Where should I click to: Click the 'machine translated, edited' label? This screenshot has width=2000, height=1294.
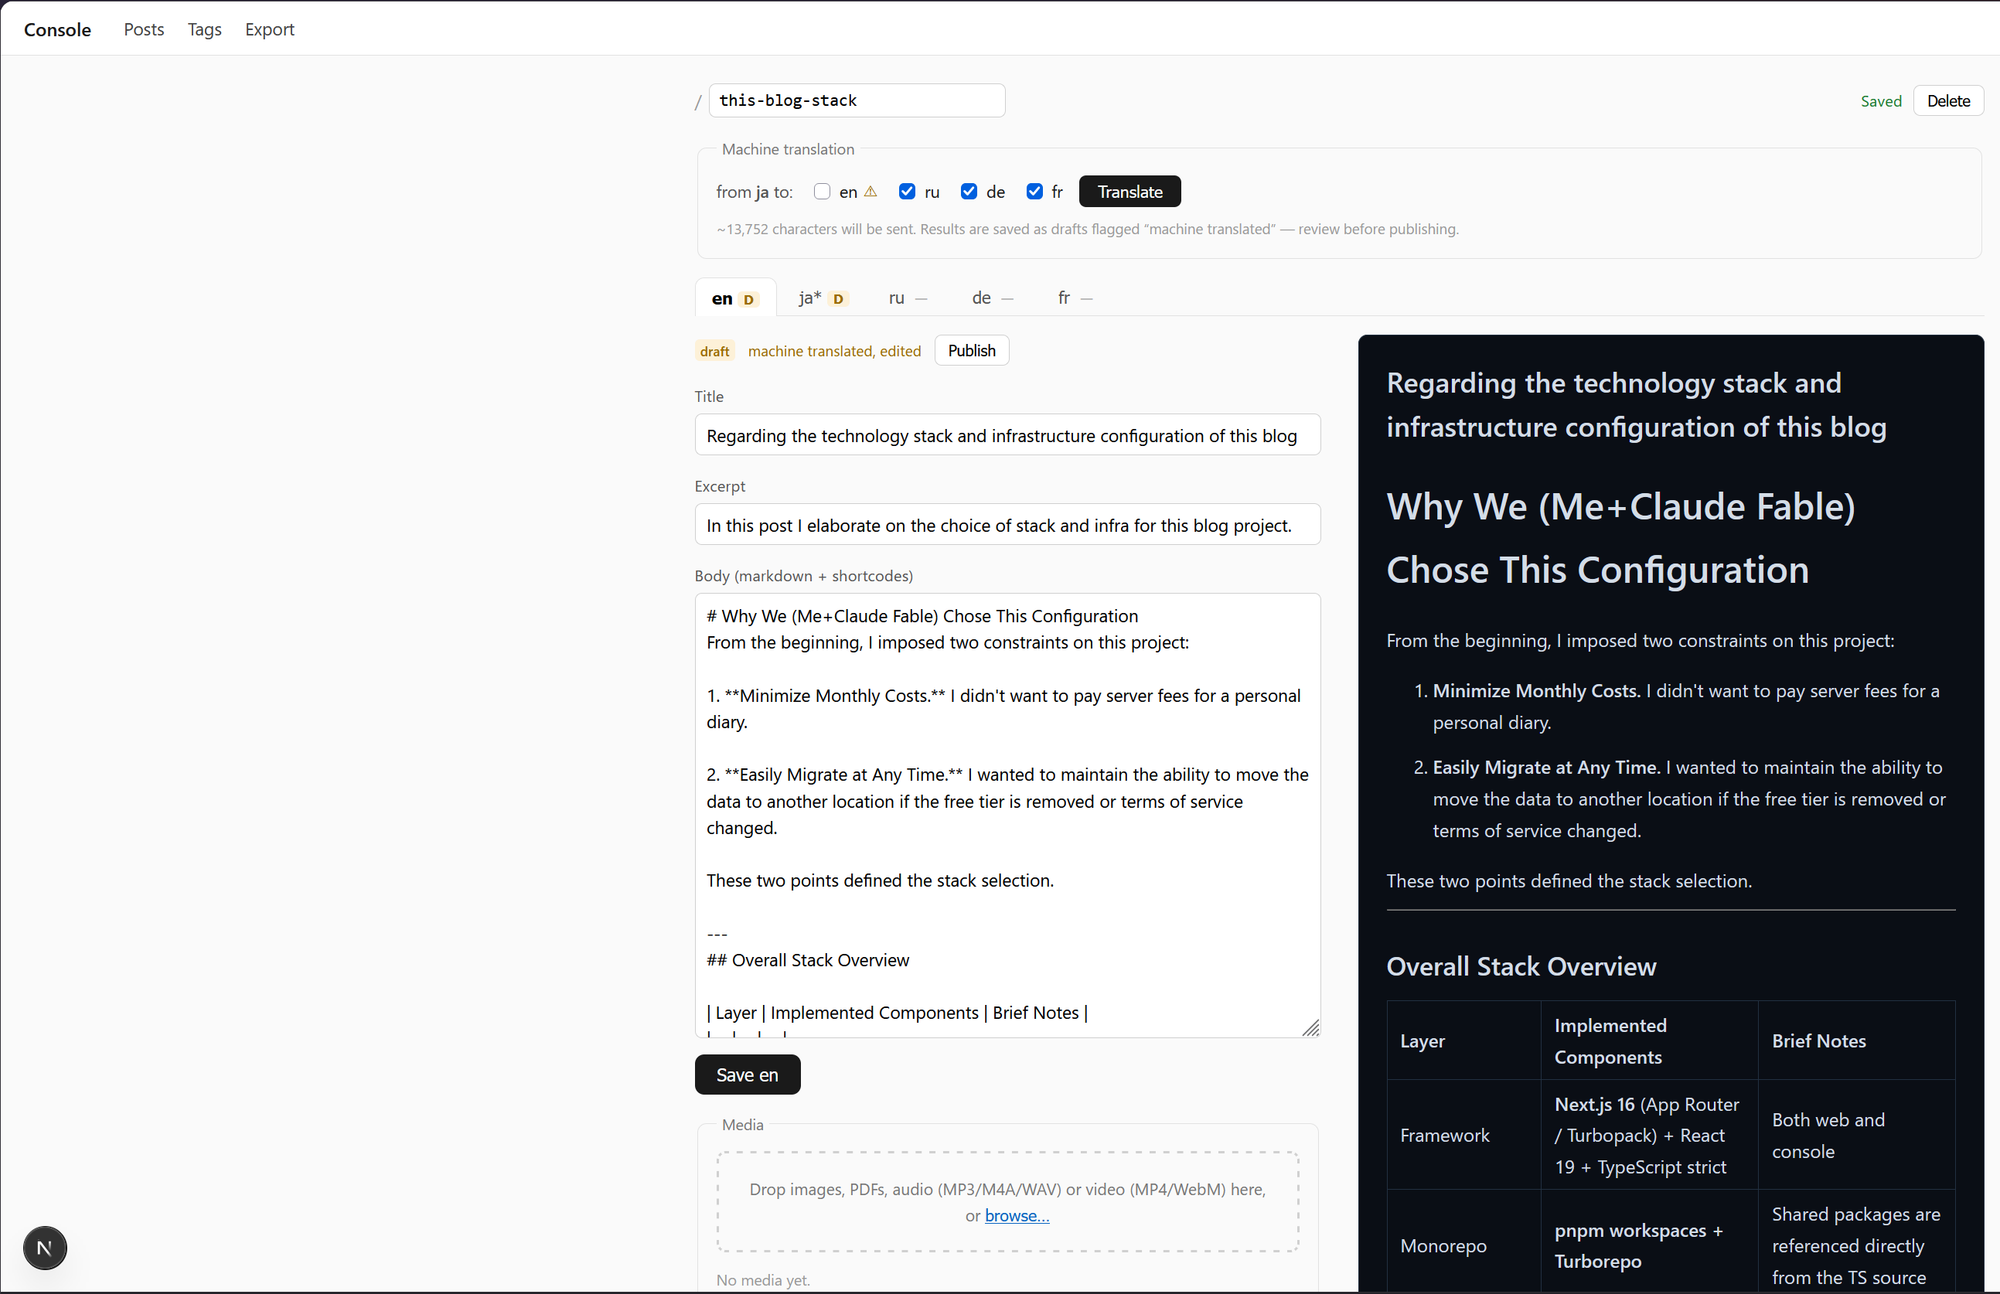click(834, 351)
